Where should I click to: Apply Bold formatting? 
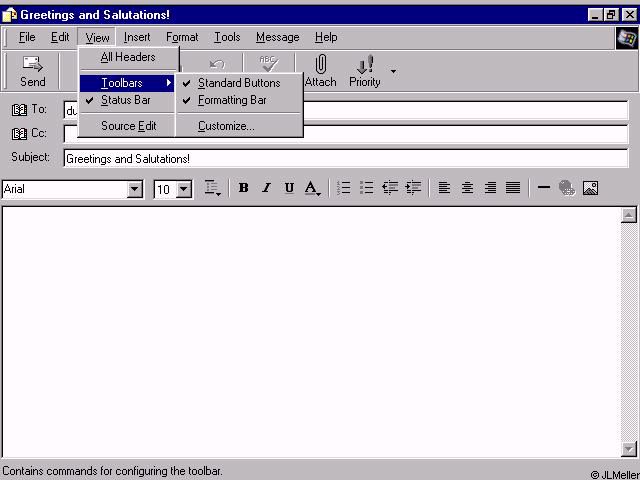pyautogui.click(x=244, y=188)
